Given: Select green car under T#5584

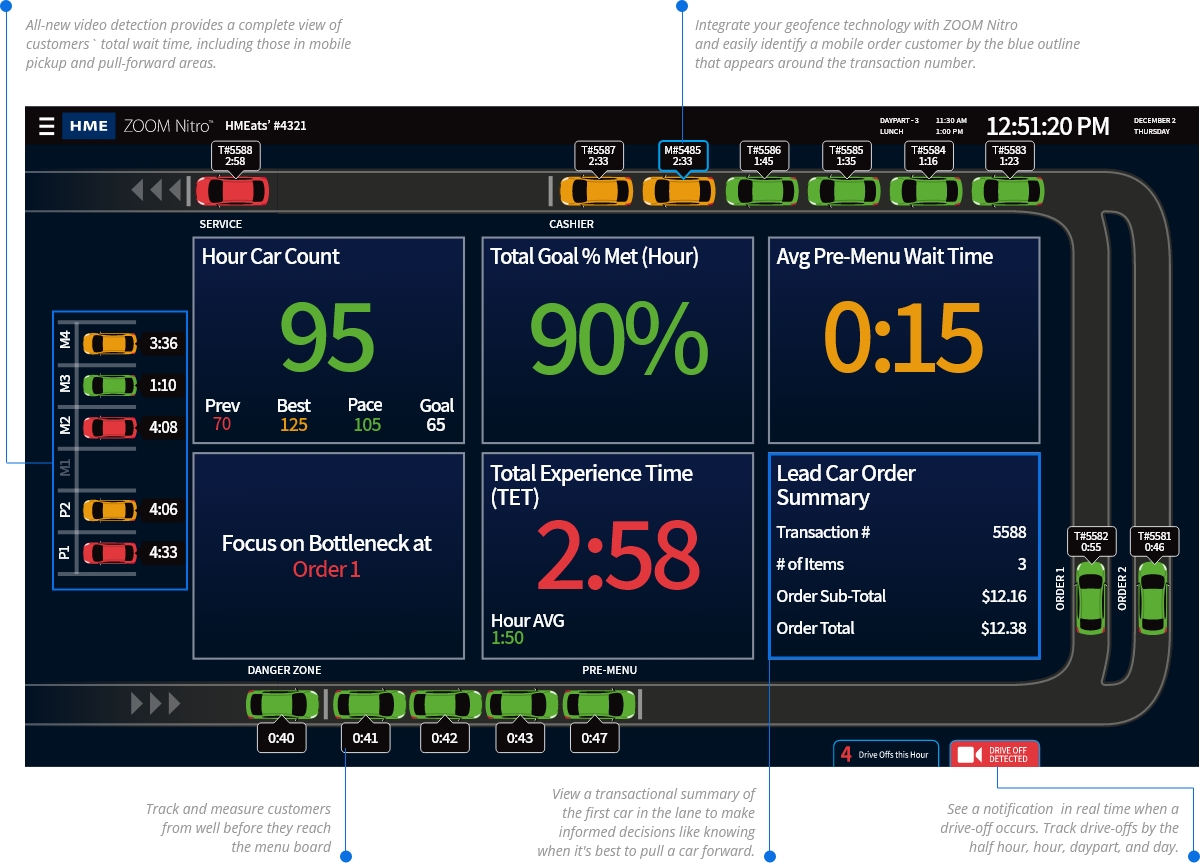Looking at the screenshot, I should [x=927, y=190].
